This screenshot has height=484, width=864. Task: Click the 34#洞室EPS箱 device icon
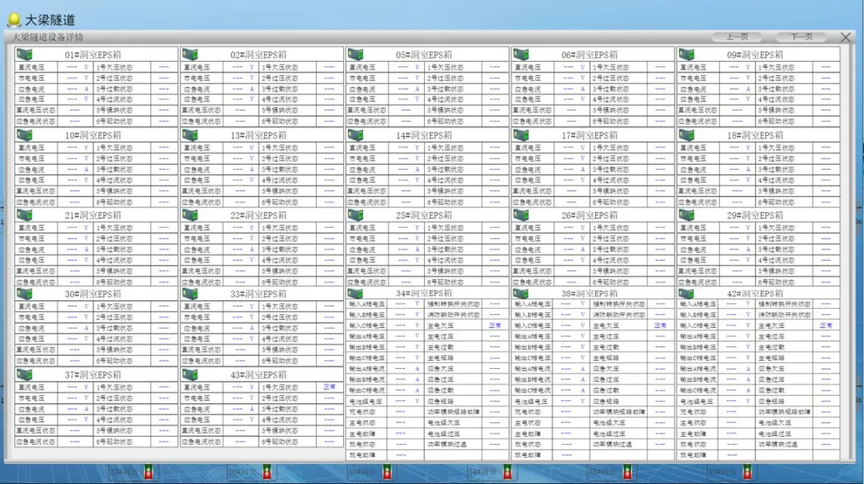[x=355, y=293]
